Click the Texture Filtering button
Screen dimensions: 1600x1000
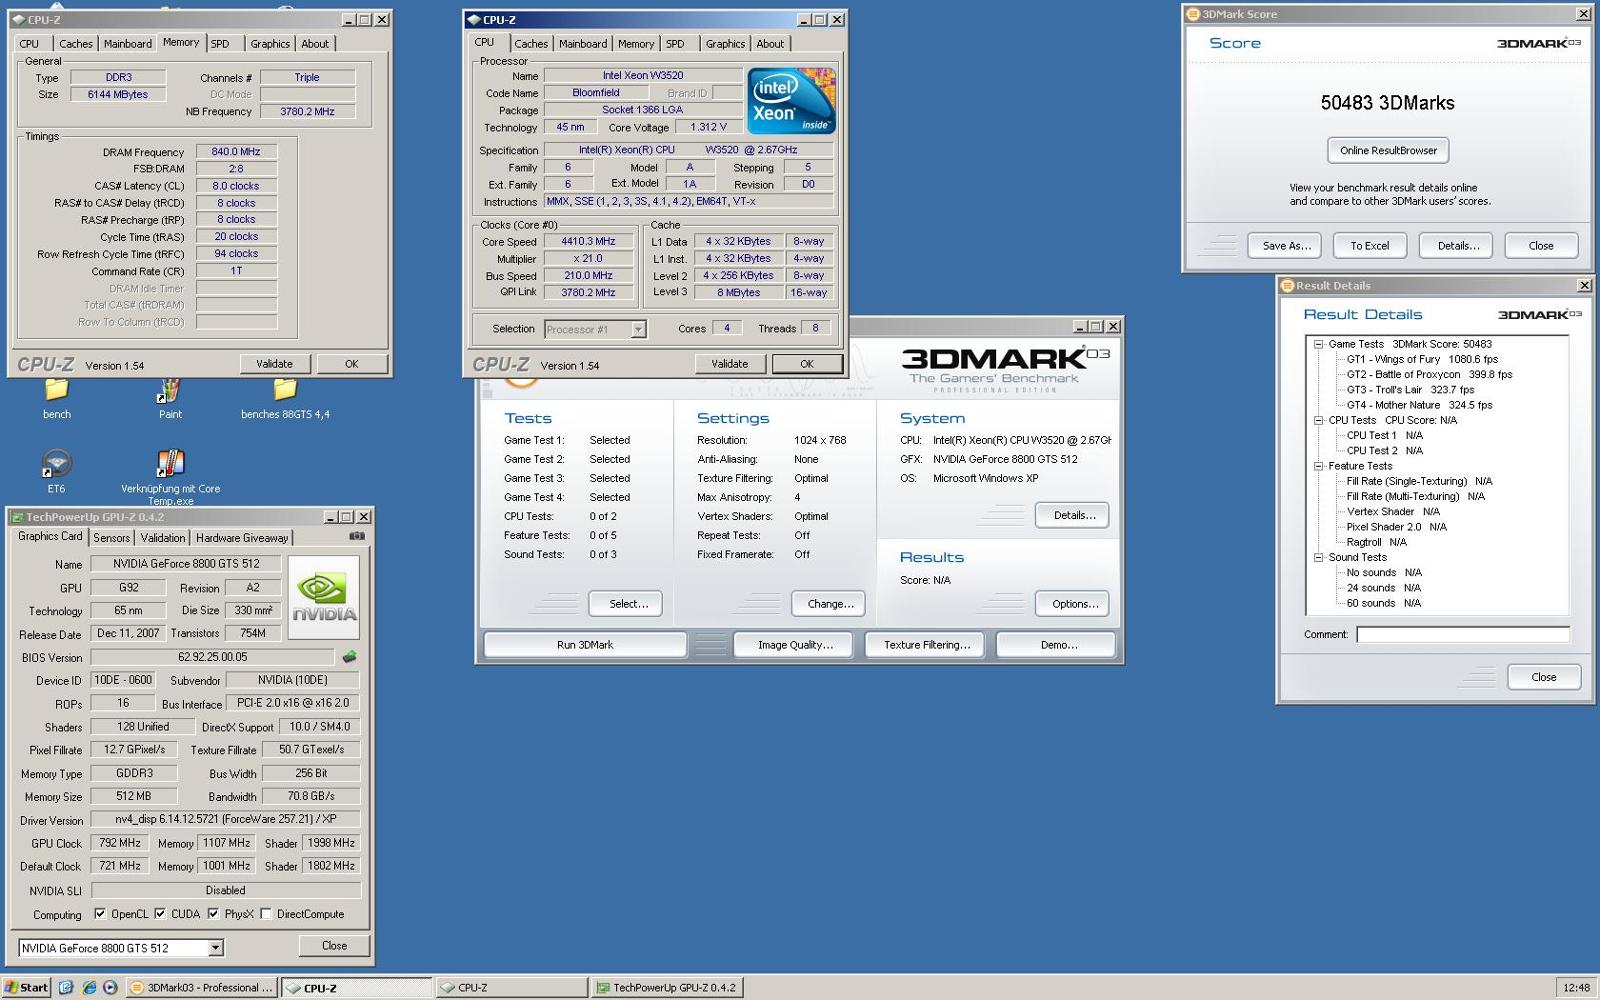tap(926, 645)
